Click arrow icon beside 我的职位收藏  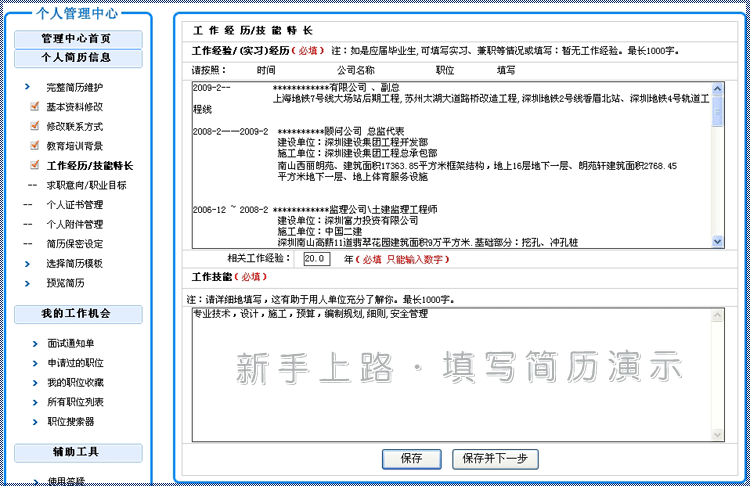[35, 383]
